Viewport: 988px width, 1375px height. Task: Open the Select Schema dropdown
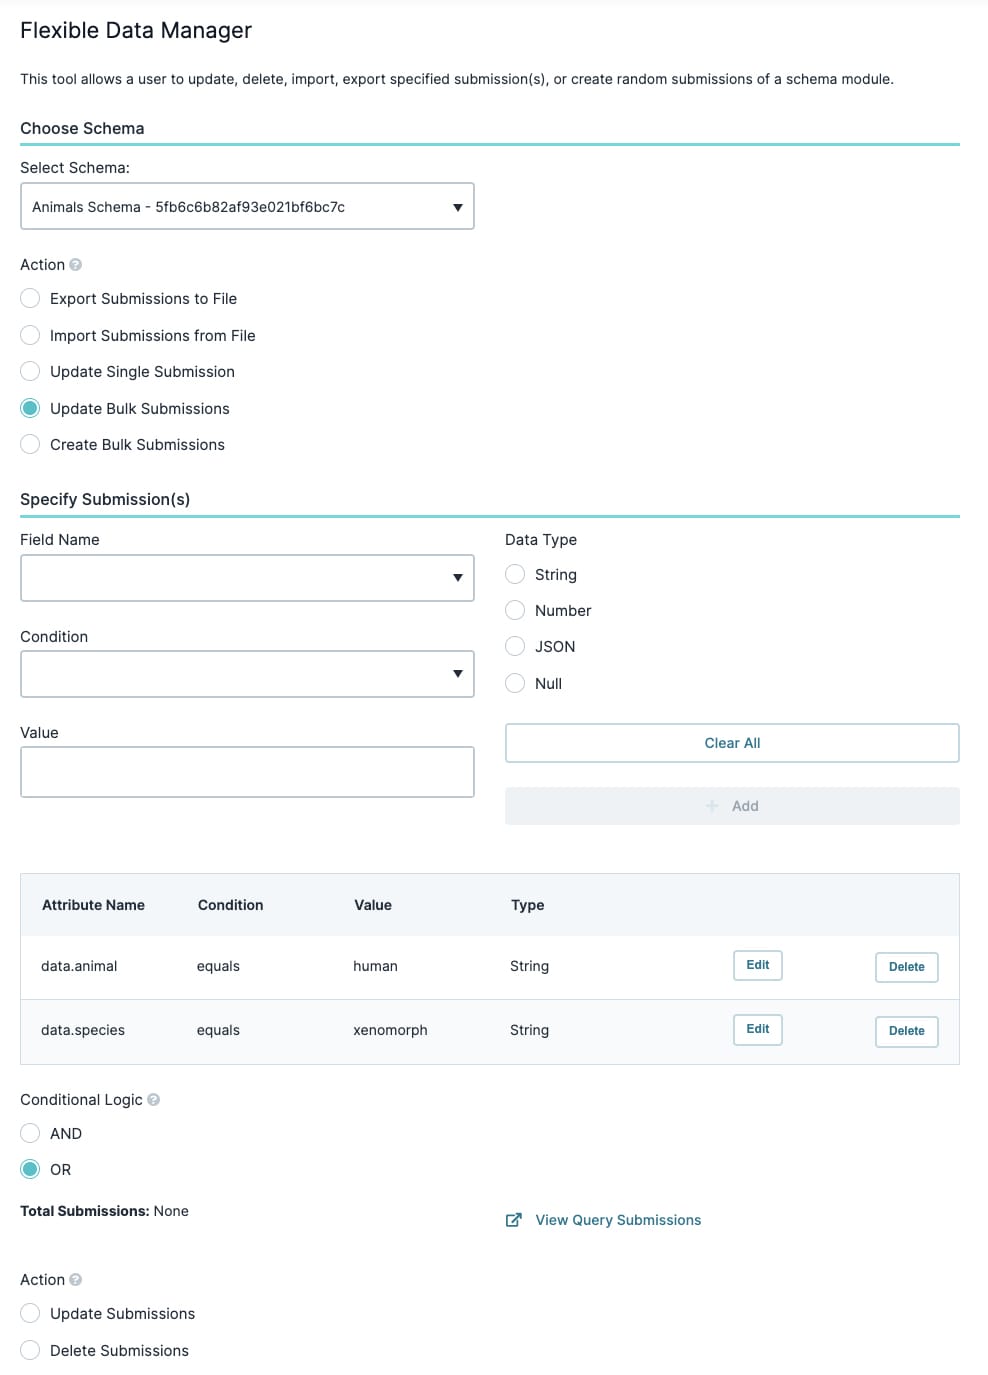[247, 206]
